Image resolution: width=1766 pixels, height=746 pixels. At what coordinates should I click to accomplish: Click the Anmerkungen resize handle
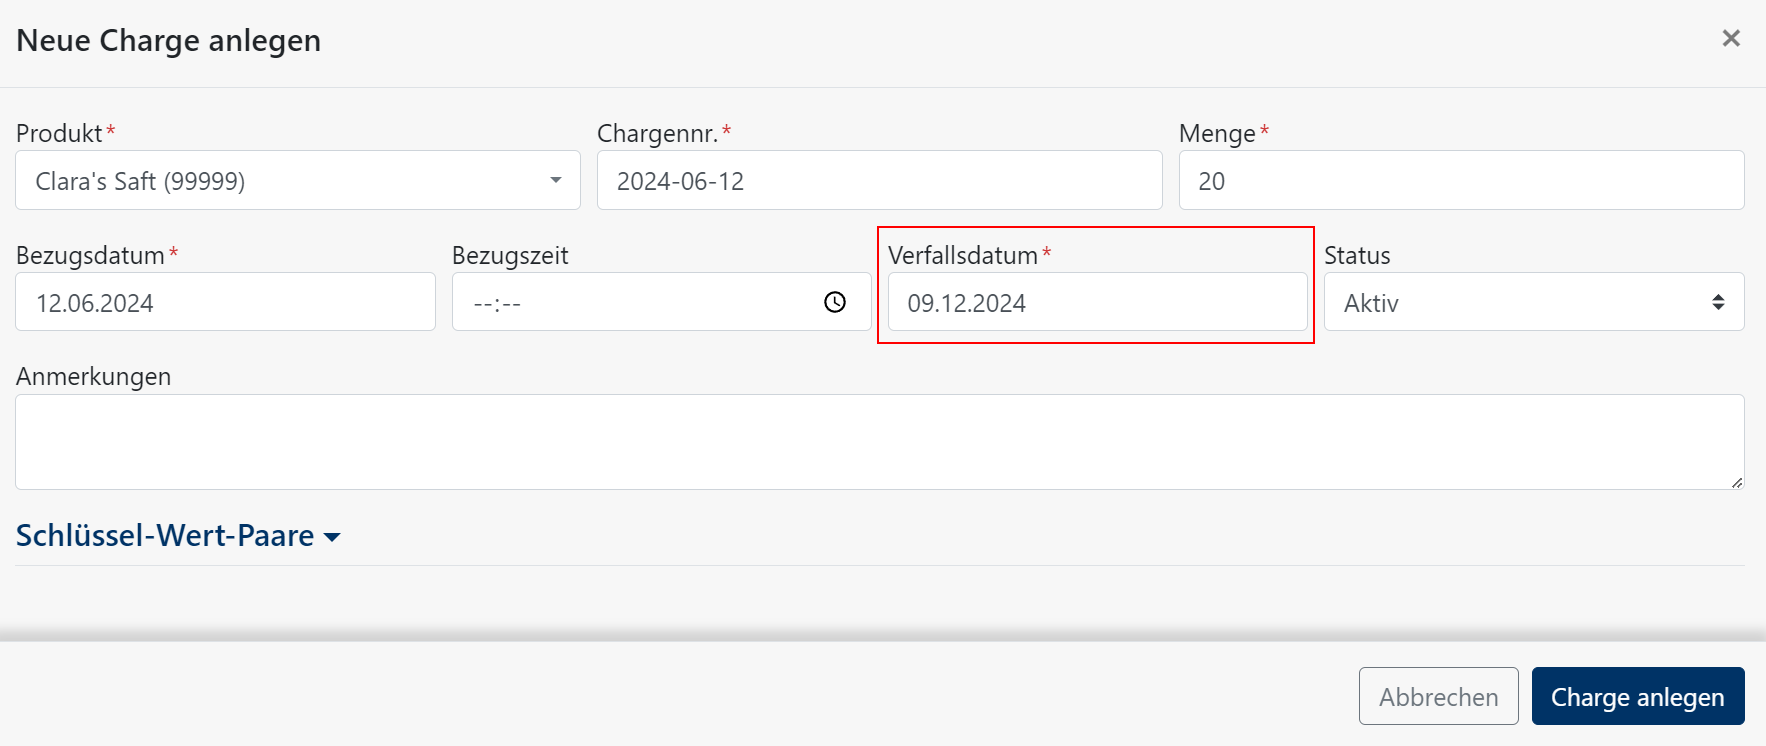click(x=1737, y=482)
